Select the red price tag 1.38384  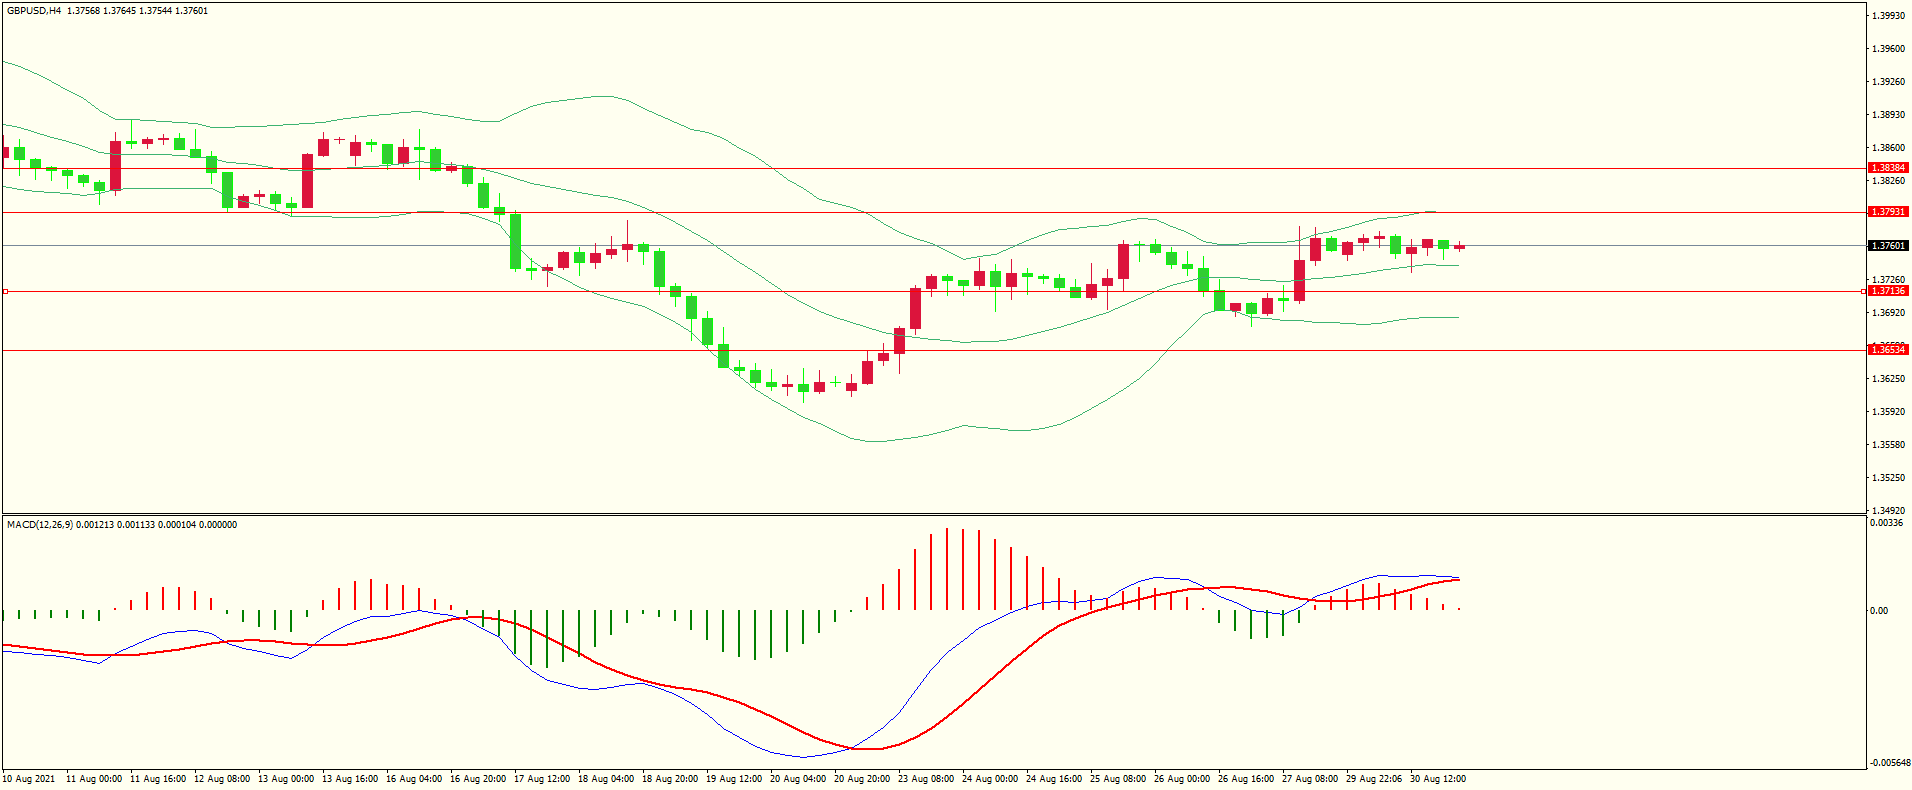(x=1888, y=168)
